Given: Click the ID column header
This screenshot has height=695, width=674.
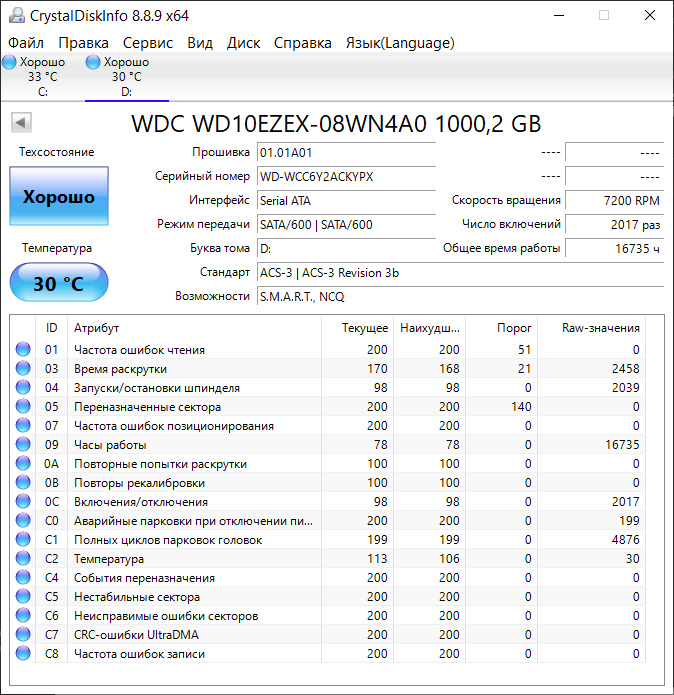Looking at the screenshot, I should pos(51,328).
